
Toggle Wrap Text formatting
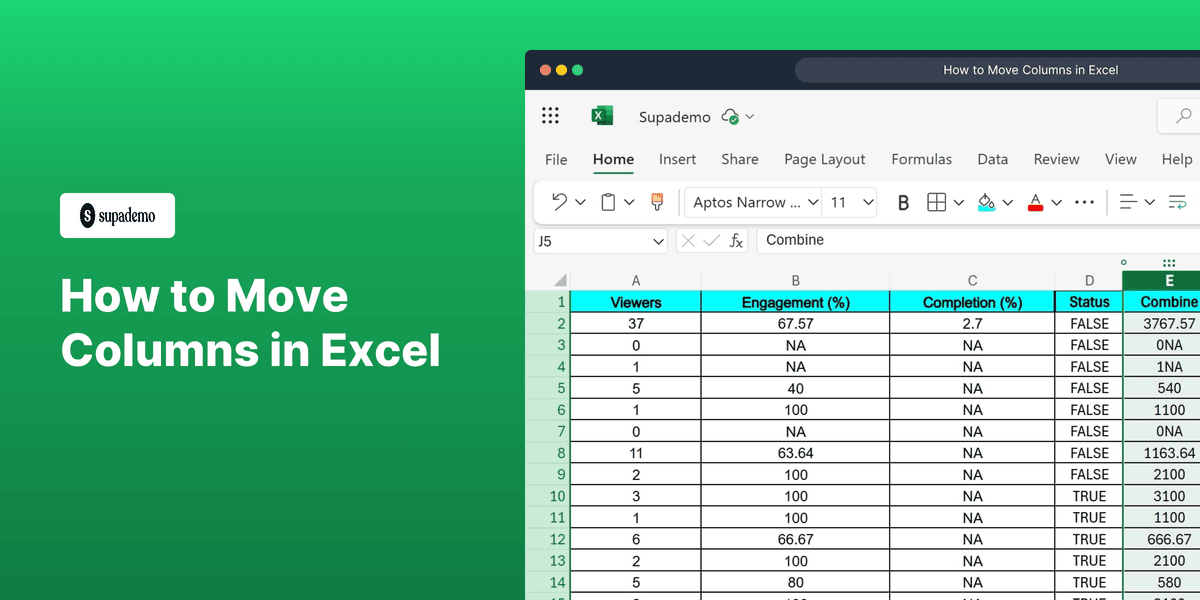click(1176, 202)
